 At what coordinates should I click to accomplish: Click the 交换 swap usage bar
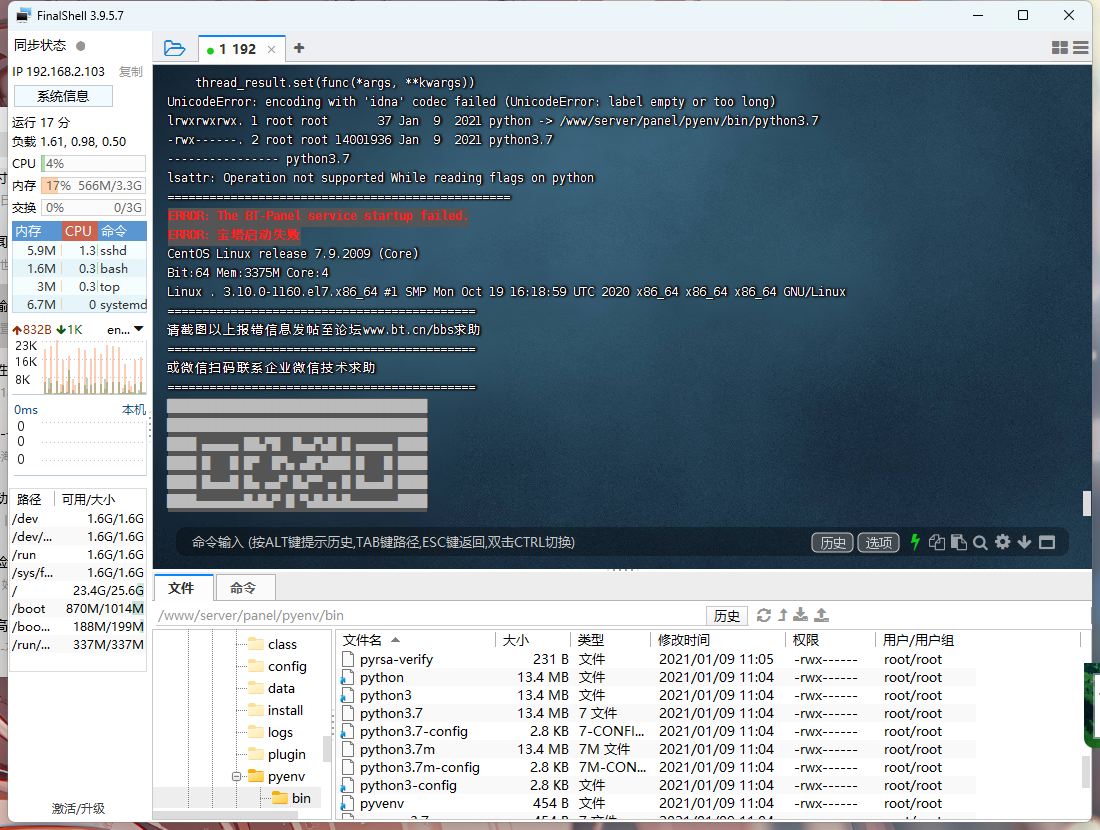[x=93, y=208]
